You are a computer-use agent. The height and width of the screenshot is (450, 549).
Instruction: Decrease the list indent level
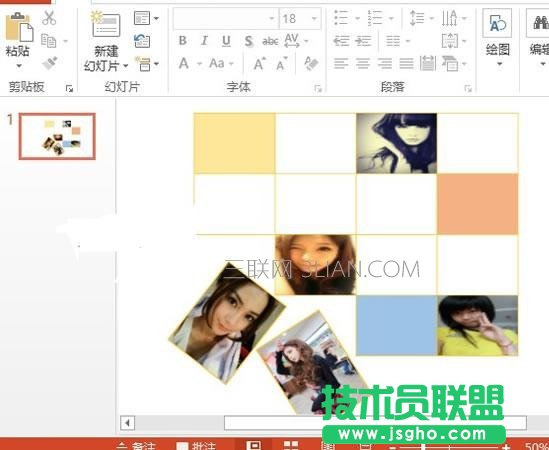click(341, 41)
